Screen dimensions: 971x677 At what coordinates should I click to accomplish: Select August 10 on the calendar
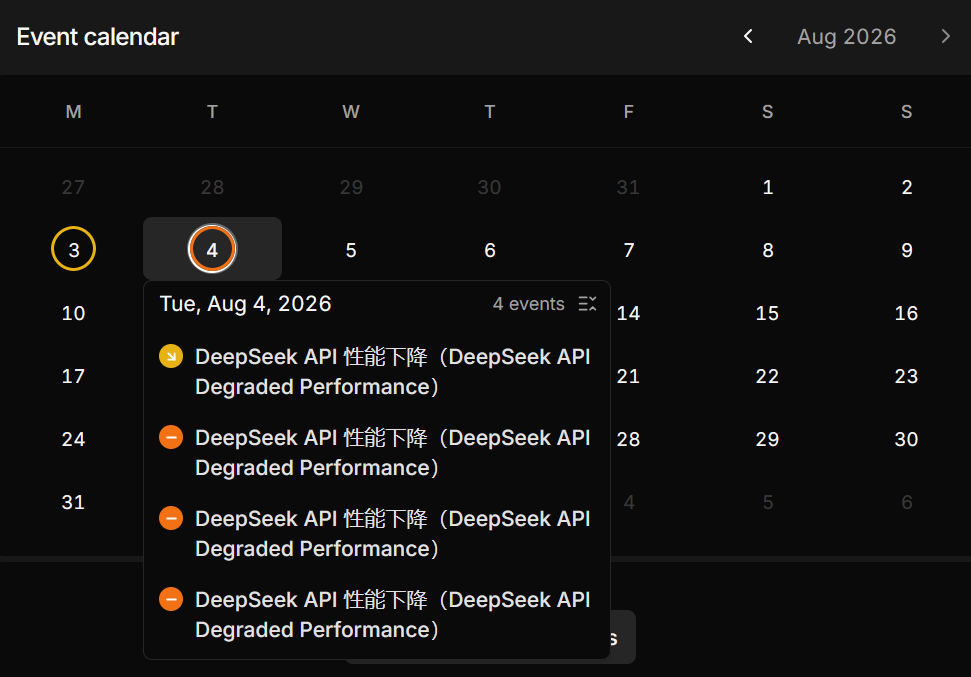(73, 313)
